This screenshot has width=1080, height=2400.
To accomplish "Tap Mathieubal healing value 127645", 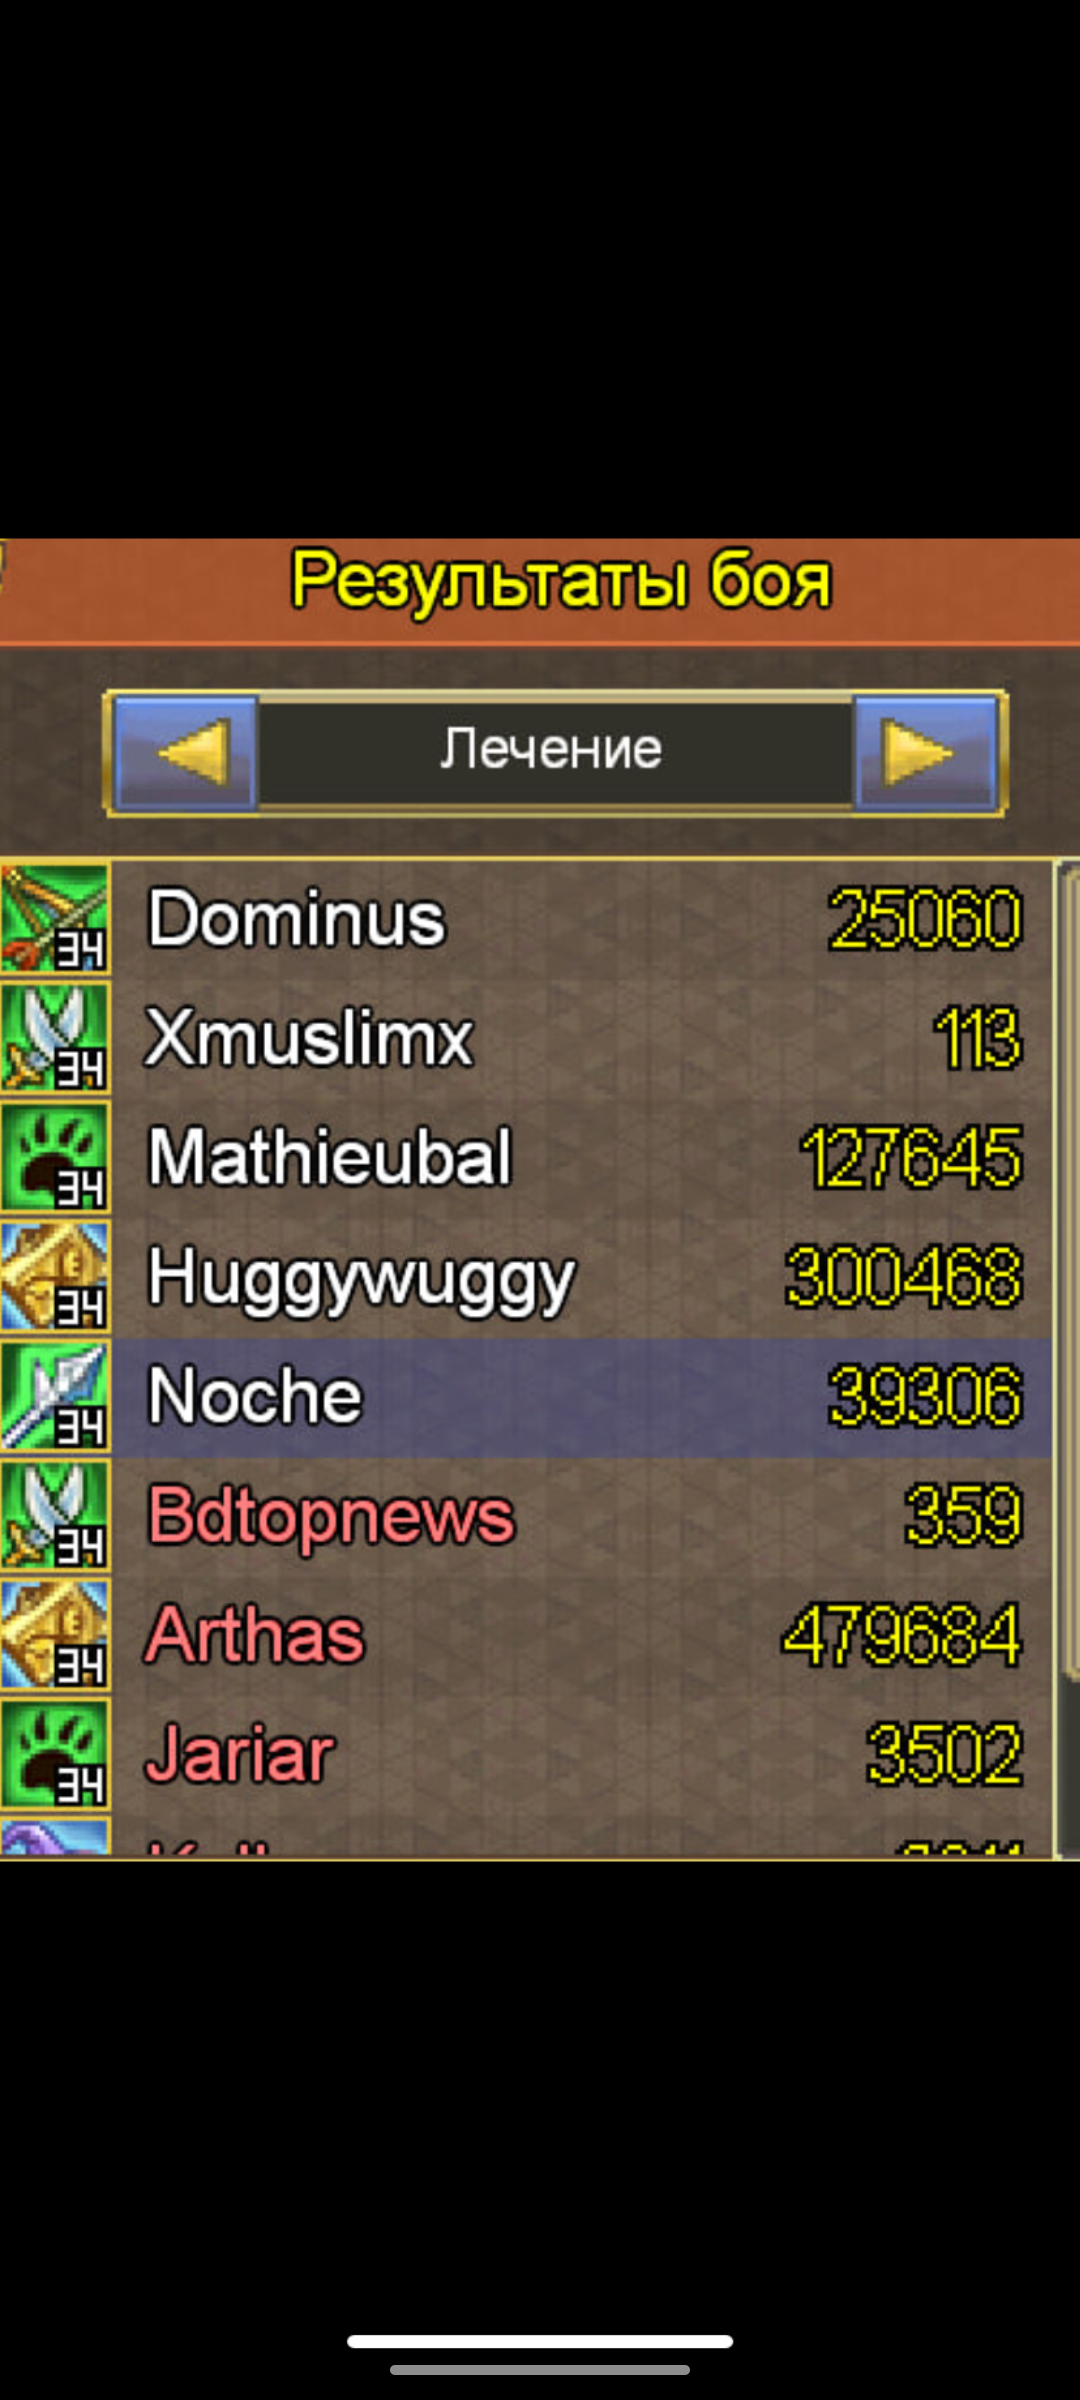I will click(912, 1158).
